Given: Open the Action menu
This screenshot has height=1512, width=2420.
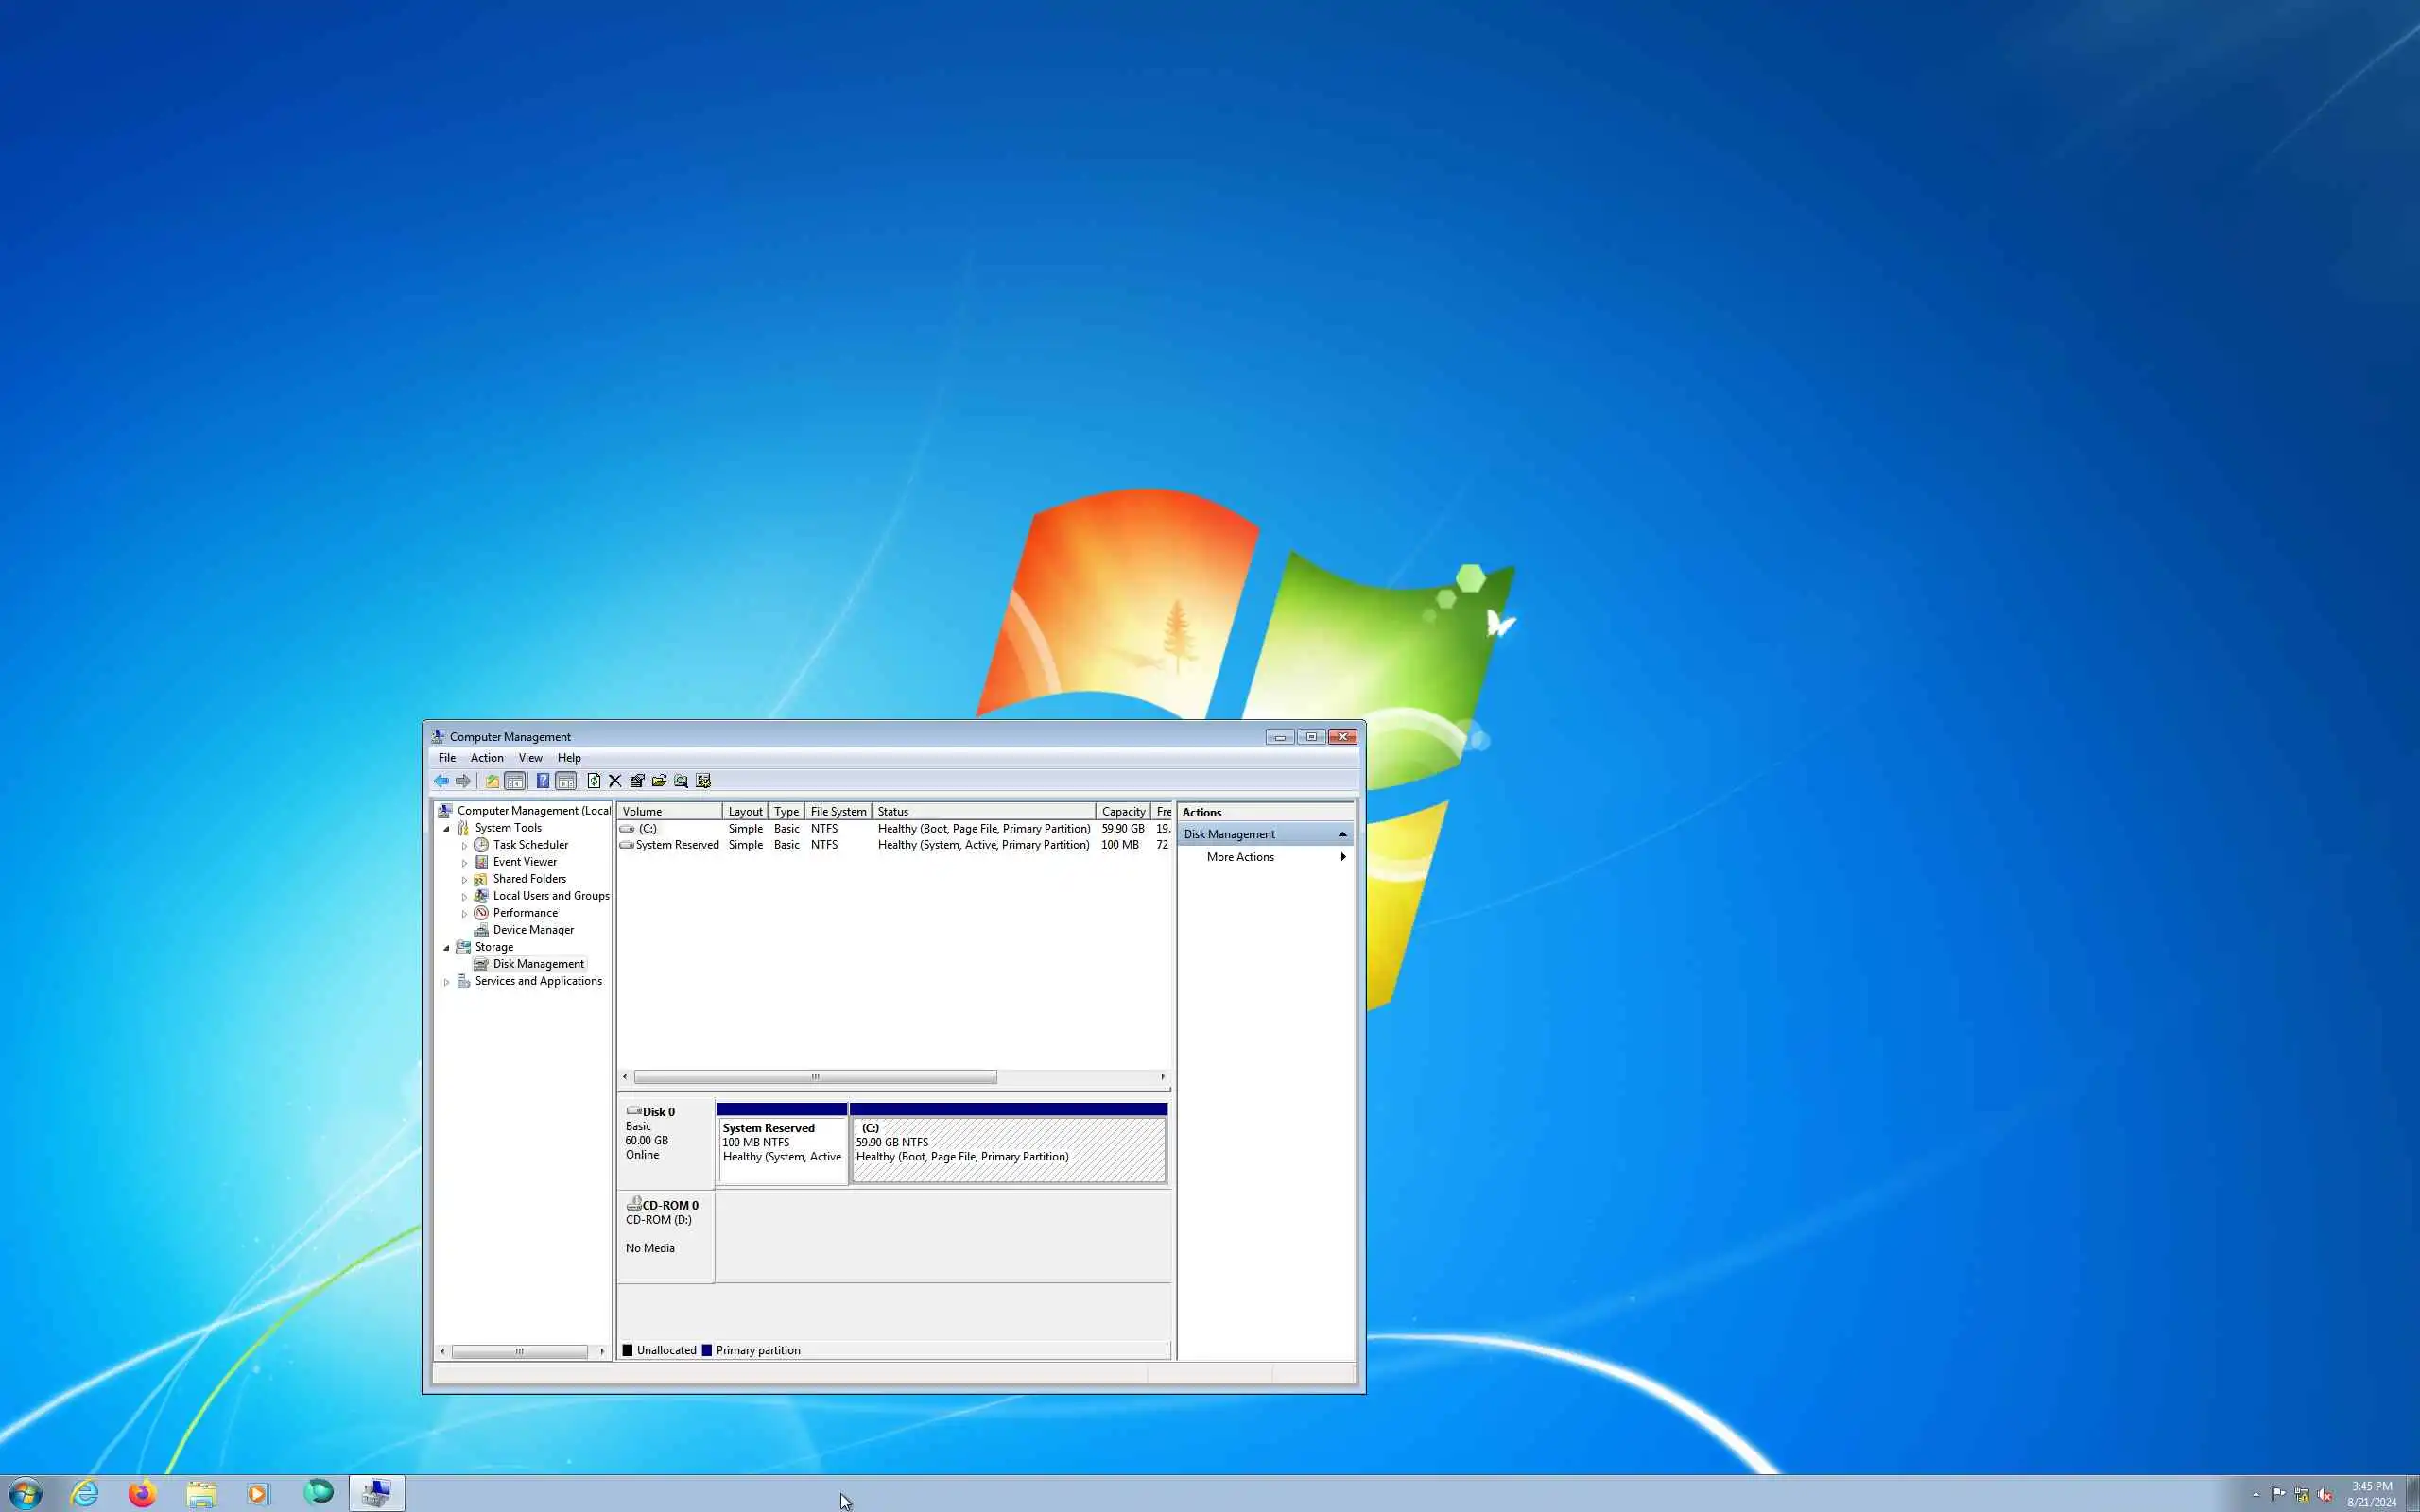Looking at the screenshot, I should pyautogui.click(x=486, y=758).
